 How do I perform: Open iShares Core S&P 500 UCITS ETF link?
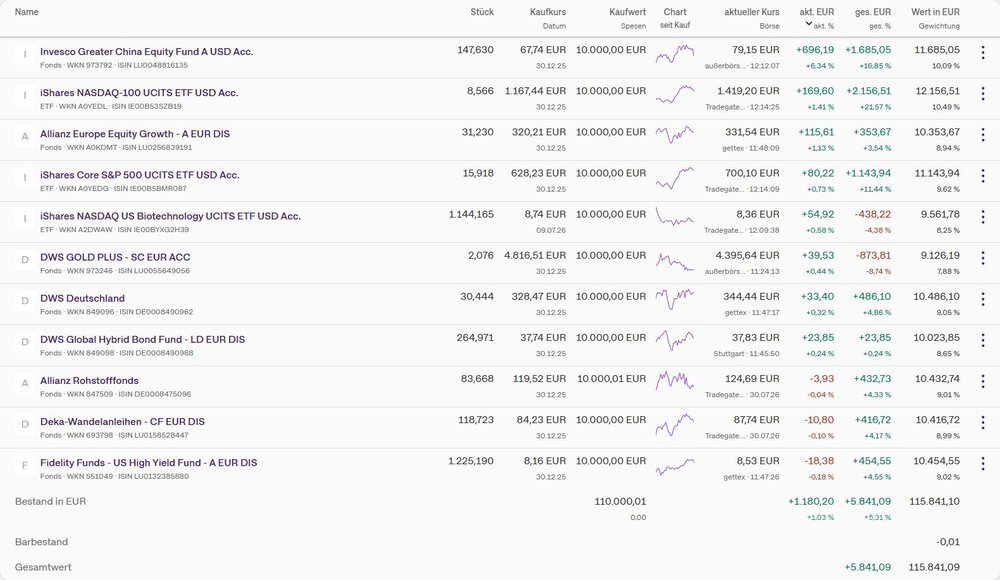coord(140,175)
